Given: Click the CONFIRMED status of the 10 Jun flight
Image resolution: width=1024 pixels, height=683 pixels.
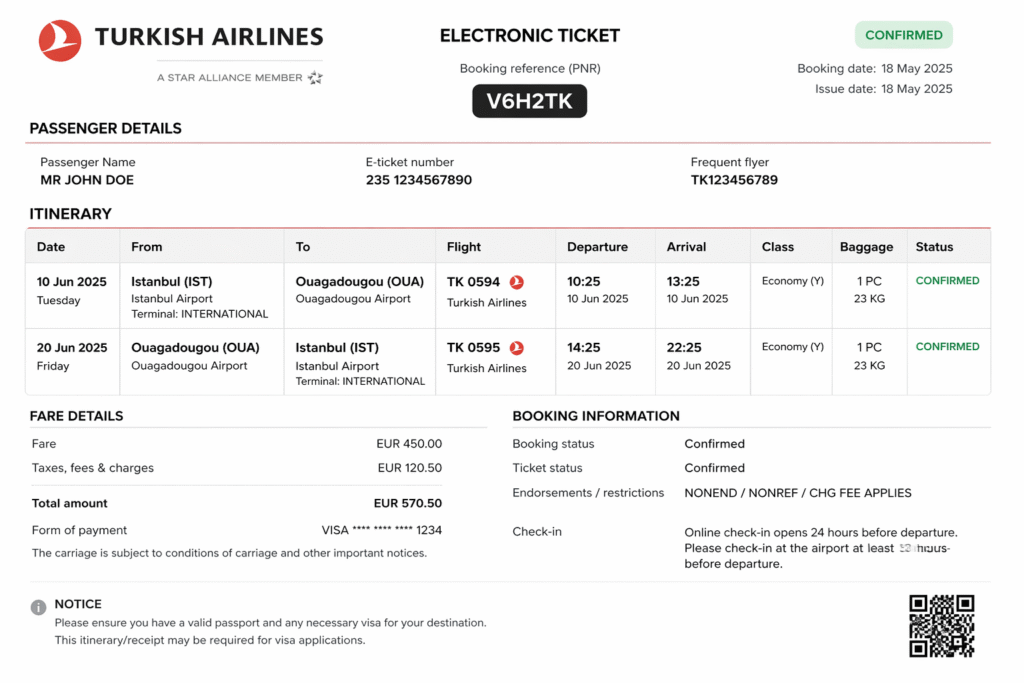Looking at the screenshot, I should click(x=947, y=281).
